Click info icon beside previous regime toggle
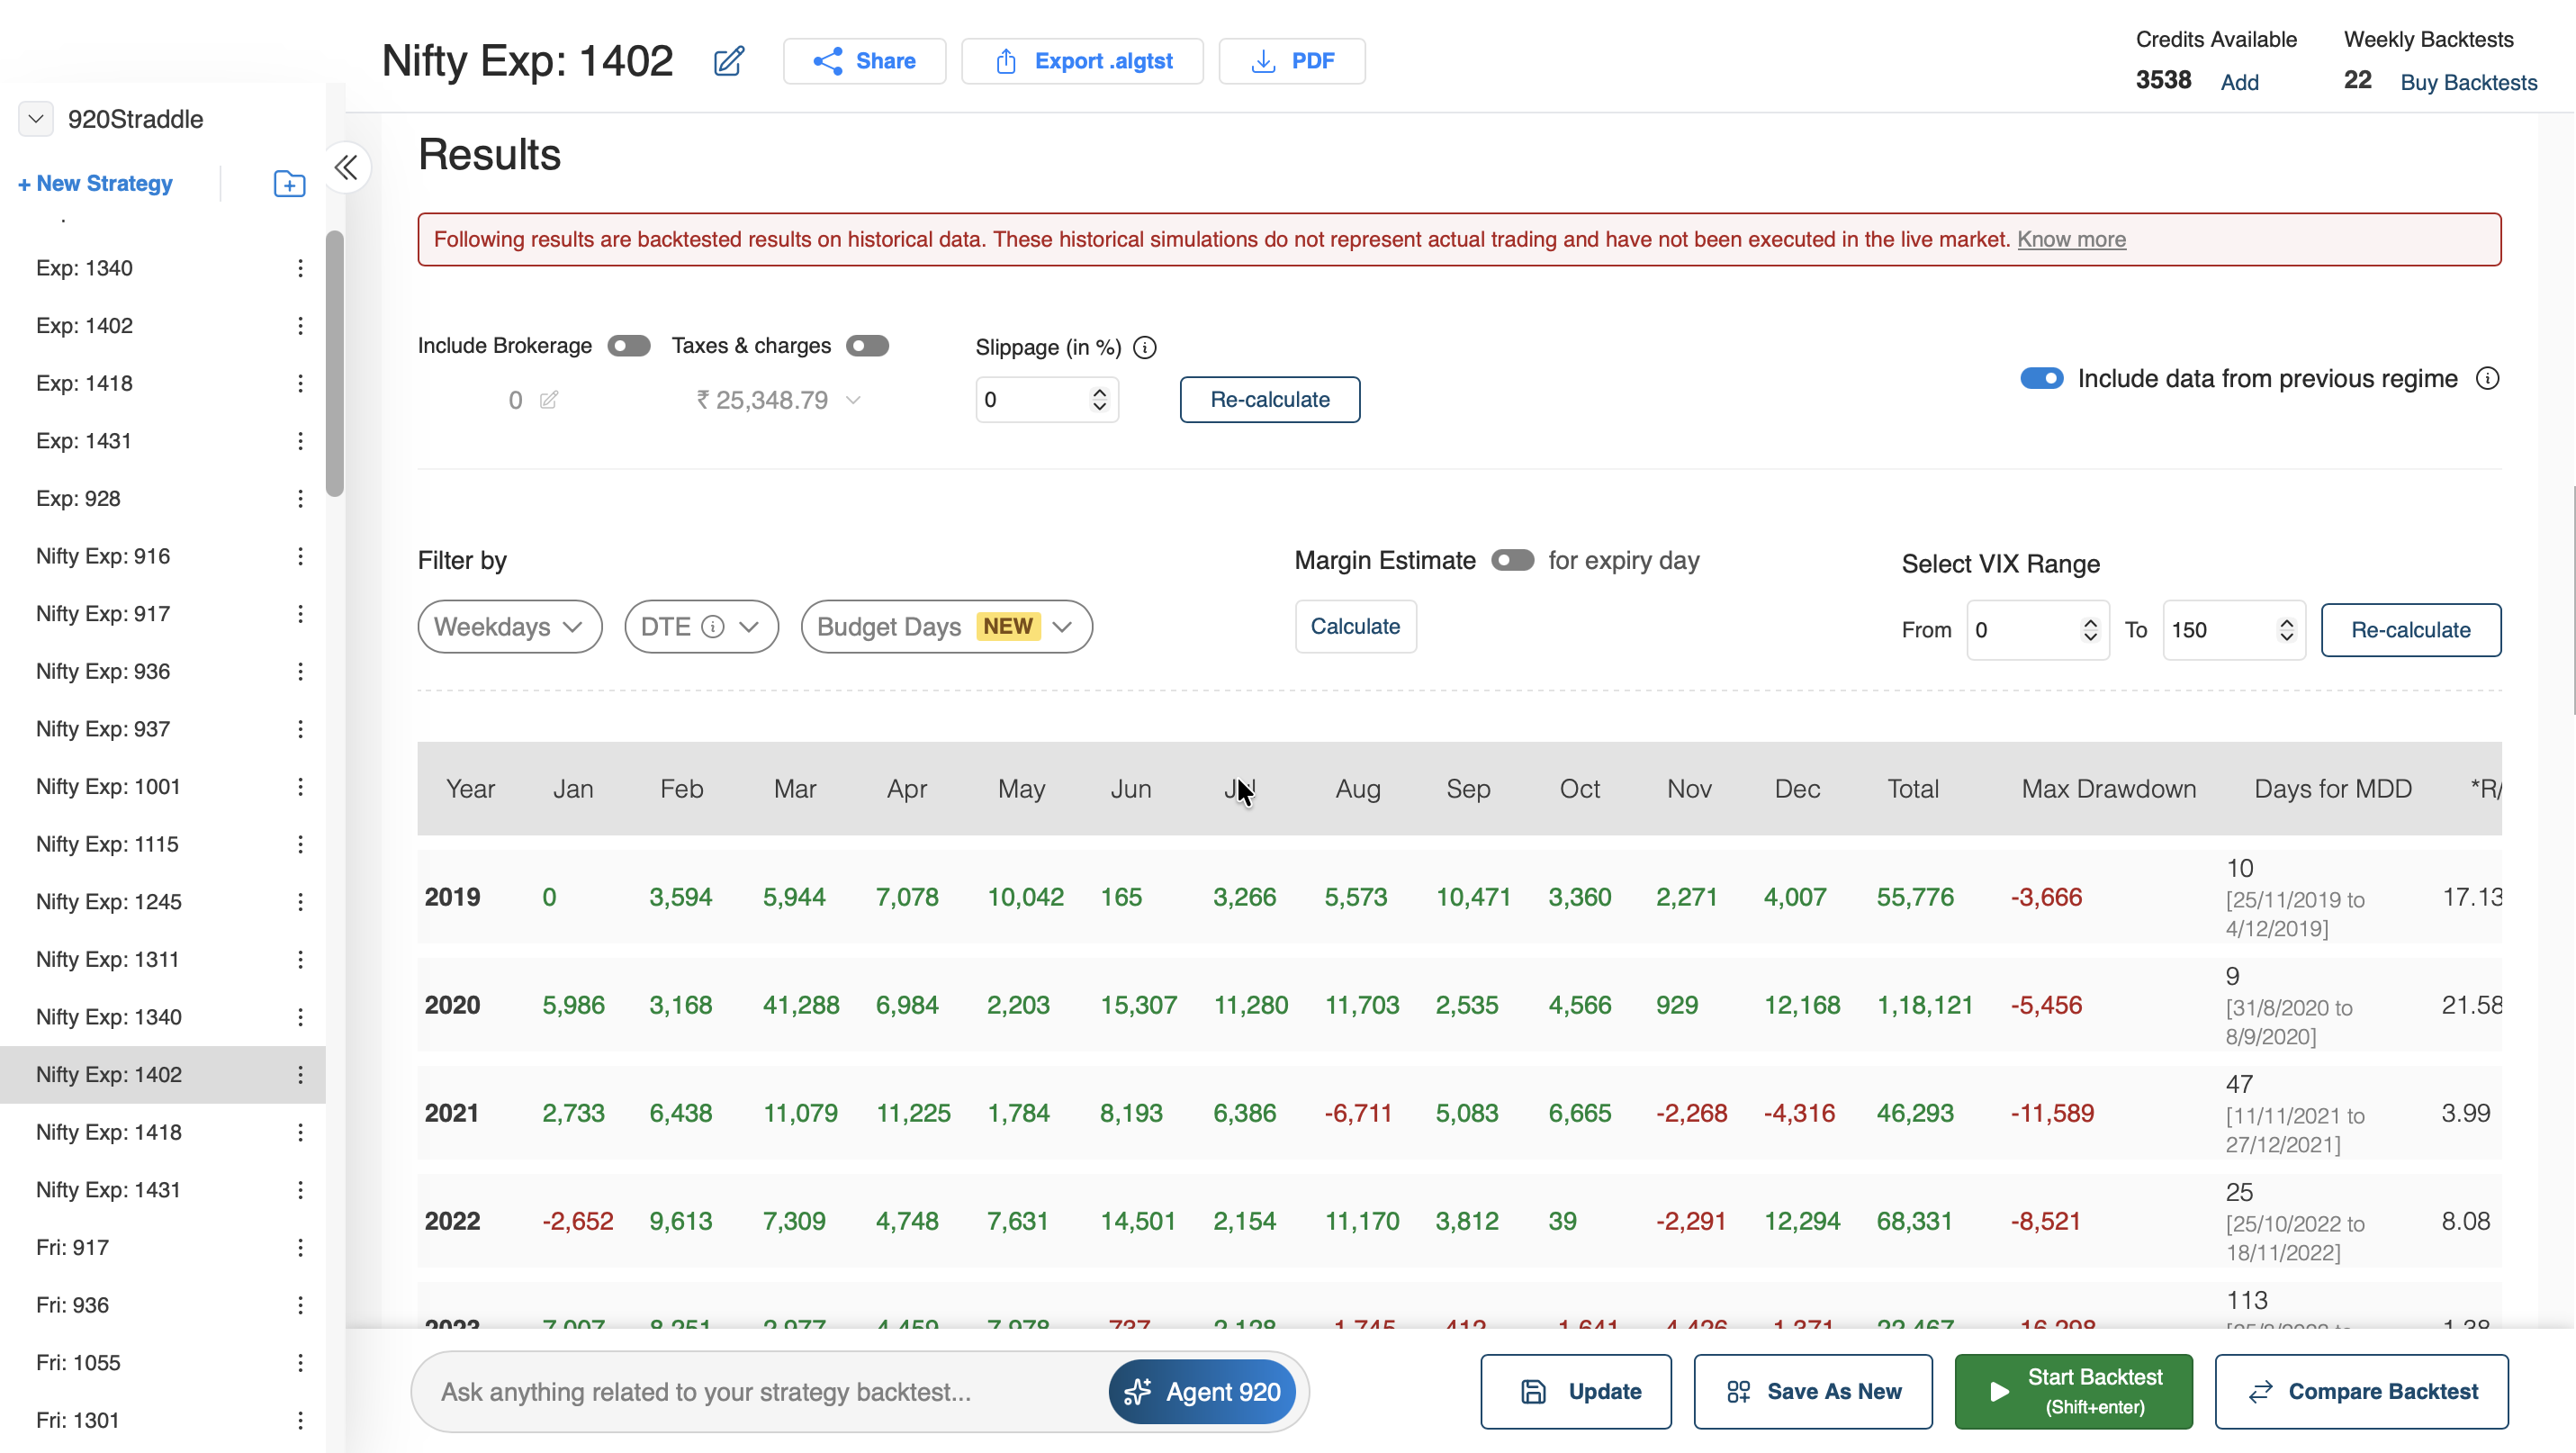The width and height of the screenshot is (2576, 1453). (x=2487, y=379)
